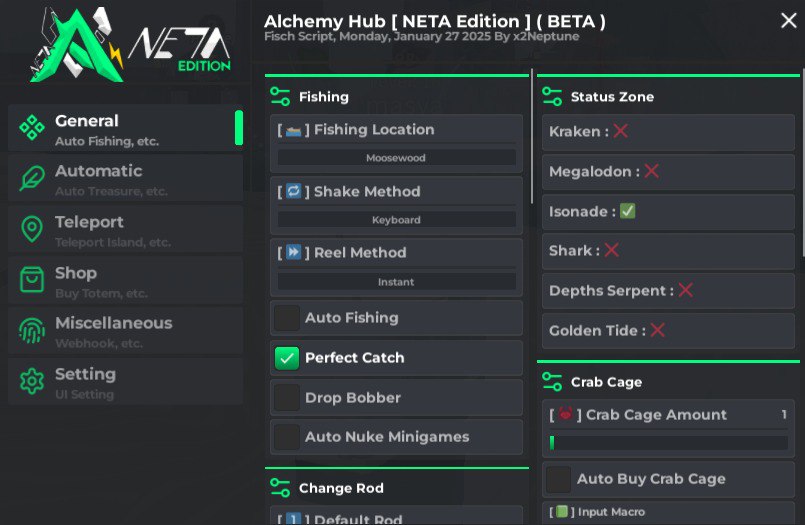The height and width of the screenshot is (525, 805).
Task: Click the Miscellaneous fingerprint icon
Action: (32, 331)
